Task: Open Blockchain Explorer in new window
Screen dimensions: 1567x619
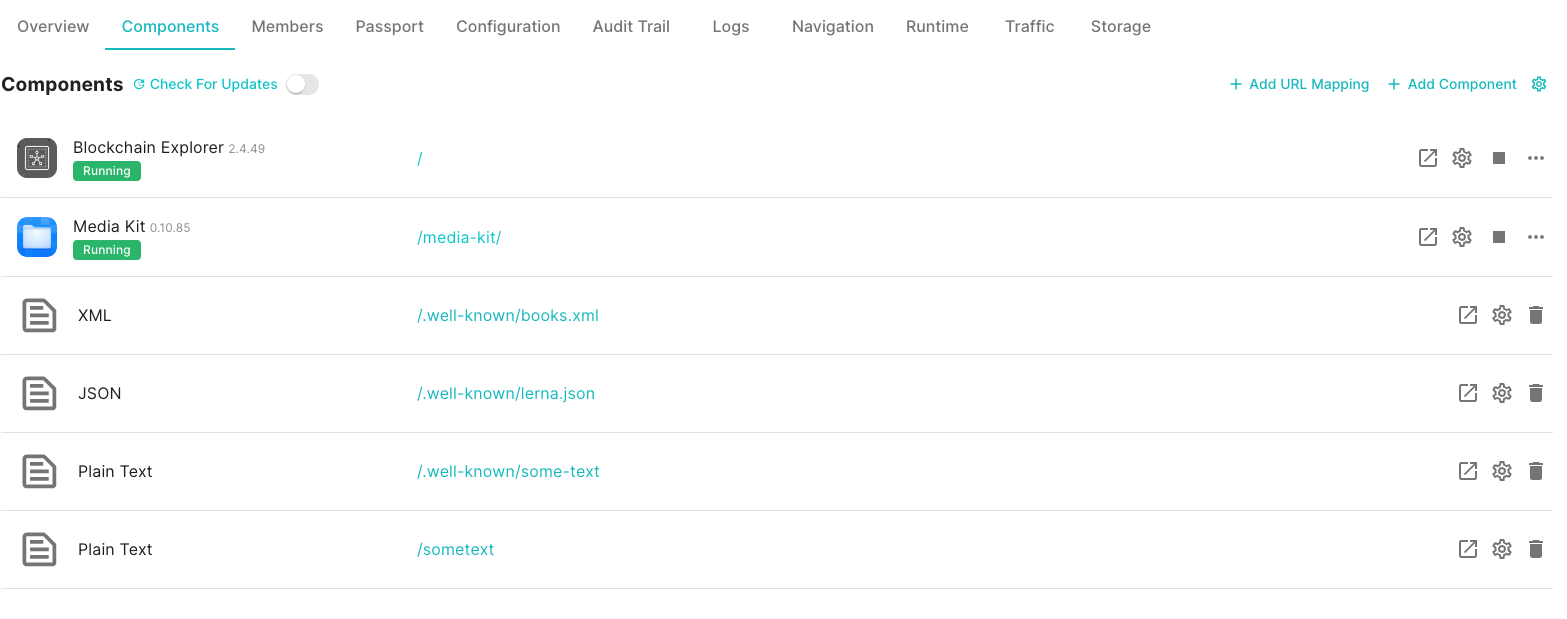Action: point(1428,158)
